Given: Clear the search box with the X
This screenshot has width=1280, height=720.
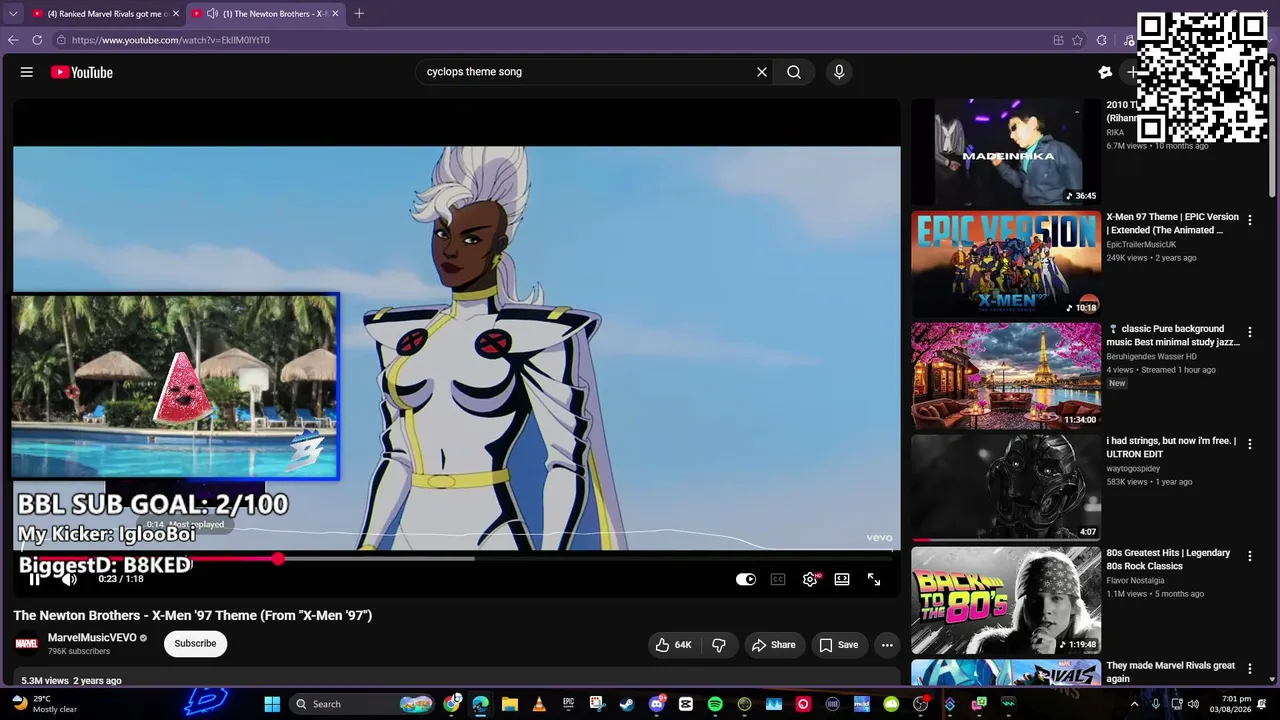Looking at the screenshot, I should point(762,72).
